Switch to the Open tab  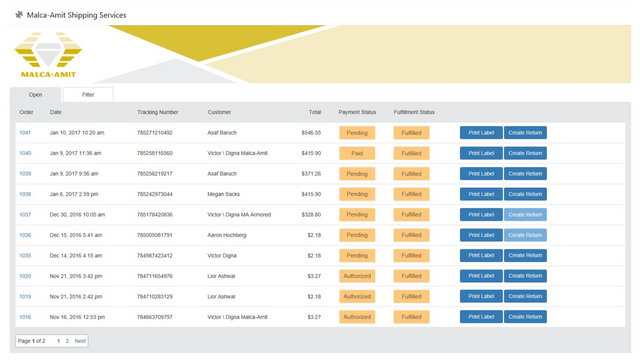36,95
